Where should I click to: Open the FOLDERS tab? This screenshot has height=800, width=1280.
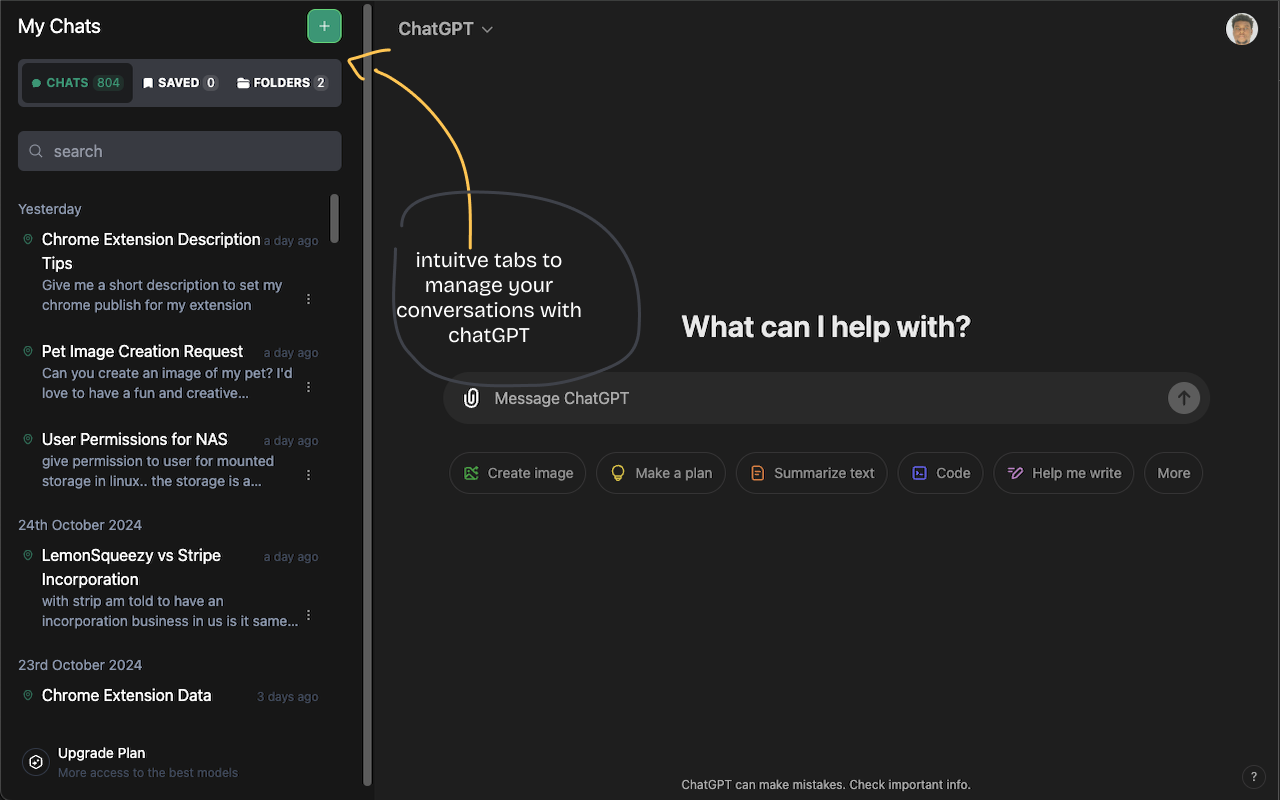(282, 83)
